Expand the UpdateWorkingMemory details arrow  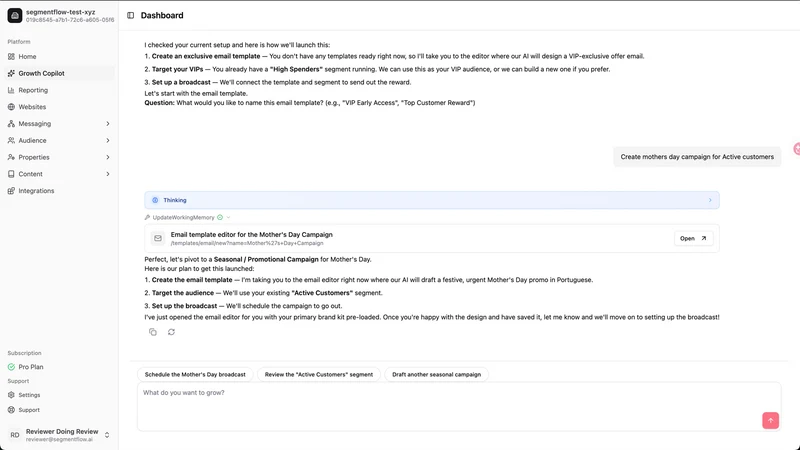pyautogui.click(x=228, y=217)
